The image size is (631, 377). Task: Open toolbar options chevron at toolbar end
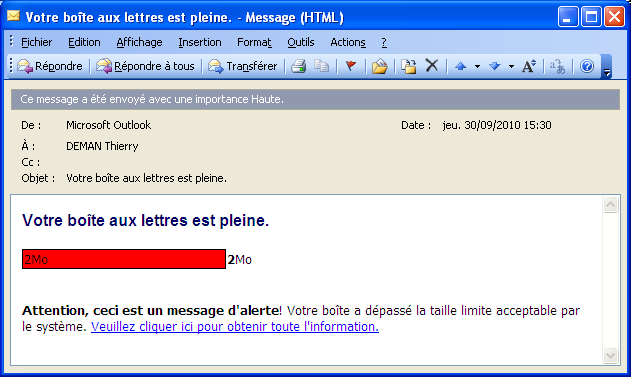click(x=607, y=67)
